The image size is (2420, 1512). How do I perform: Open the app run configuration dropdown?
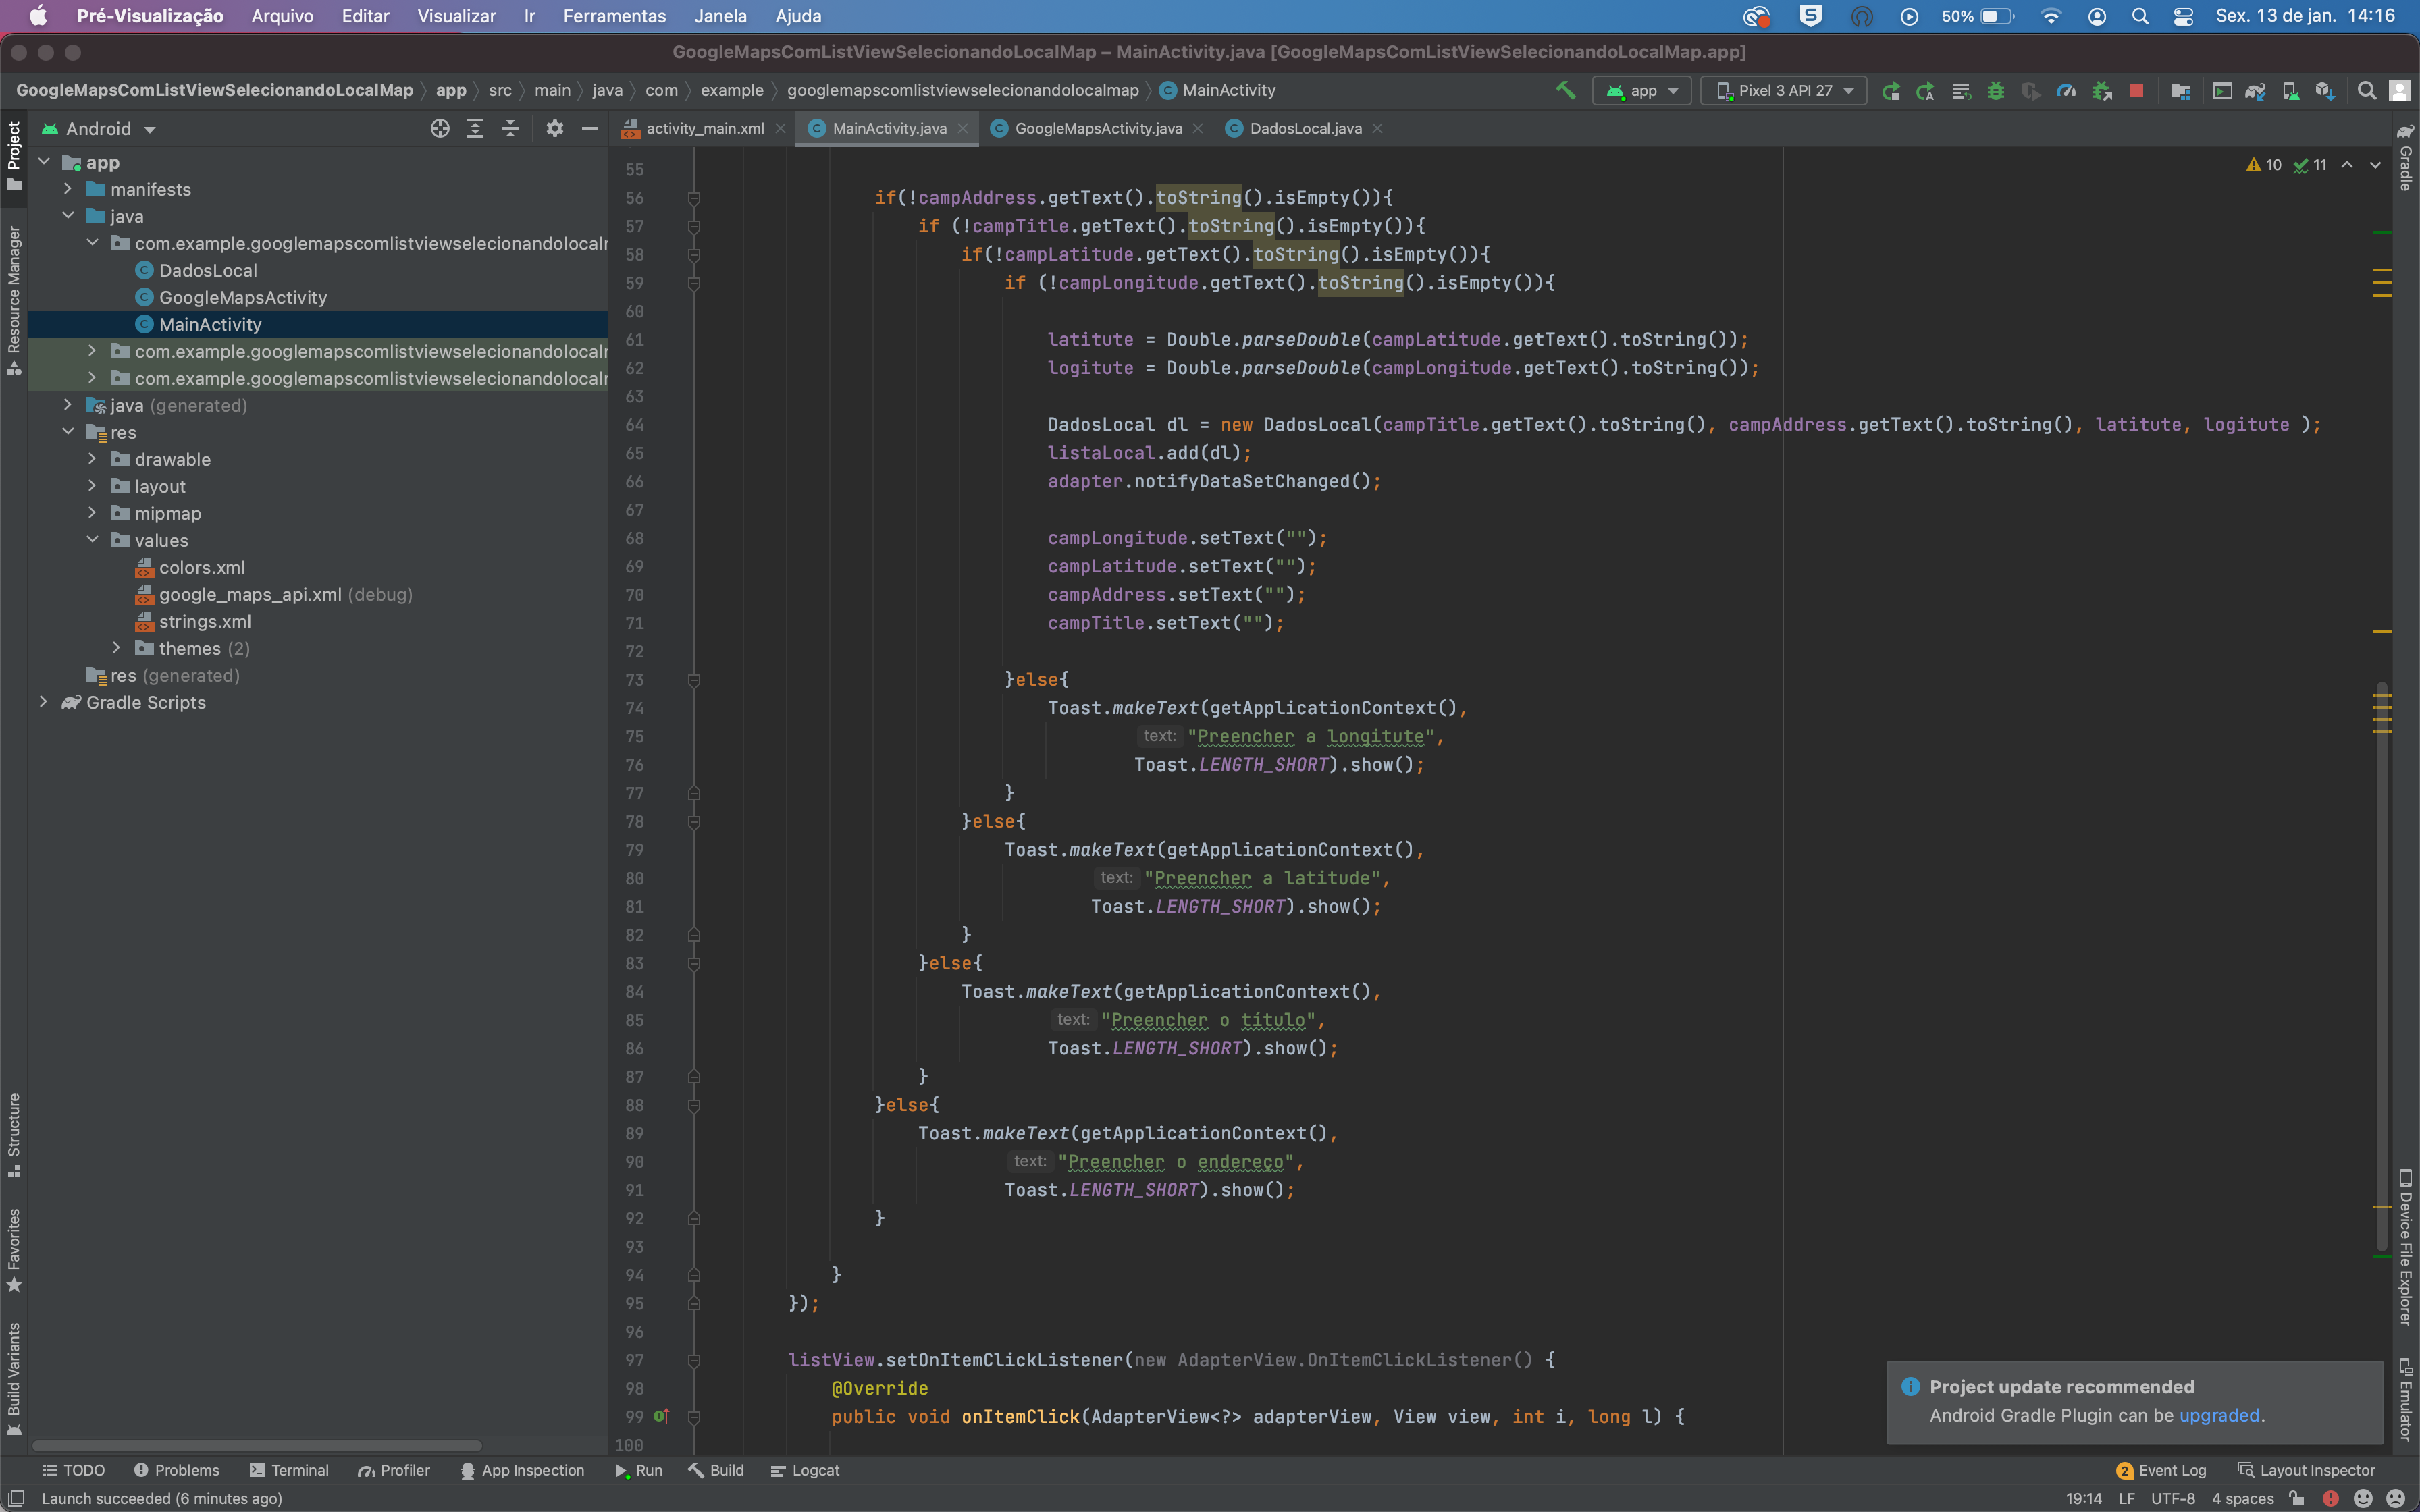coord(1641,90)
